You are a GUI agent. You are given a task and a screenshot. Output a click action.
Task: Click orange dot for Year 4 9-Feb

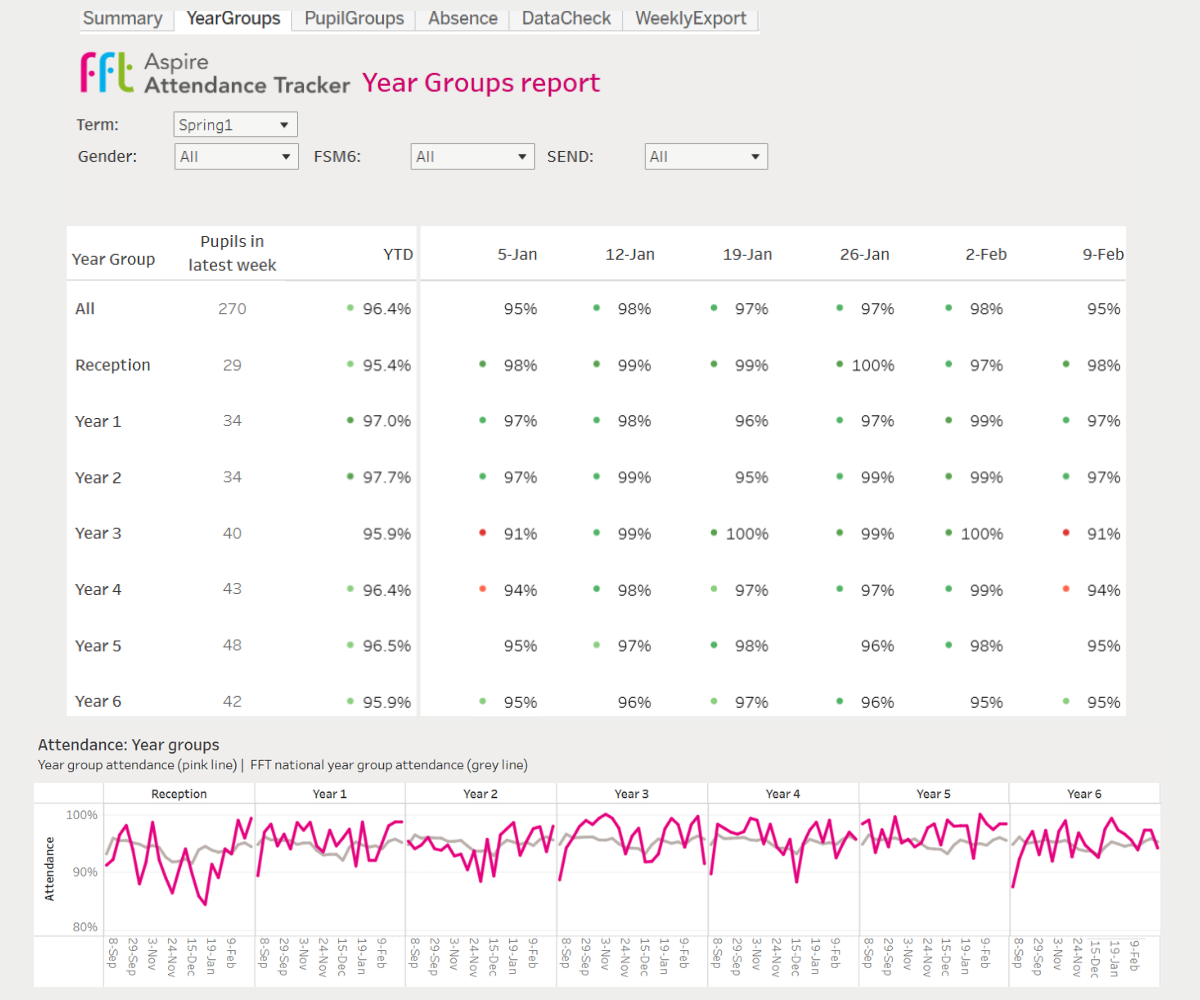pyautogui.click(x=1066, y=590)
